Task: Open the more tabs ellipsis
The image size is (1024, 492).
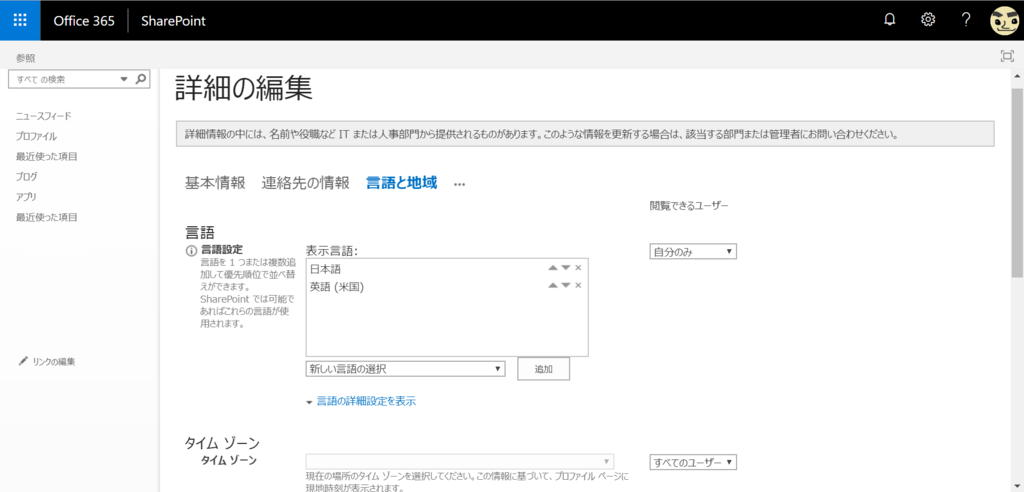Action: click(x=459, y=184)
